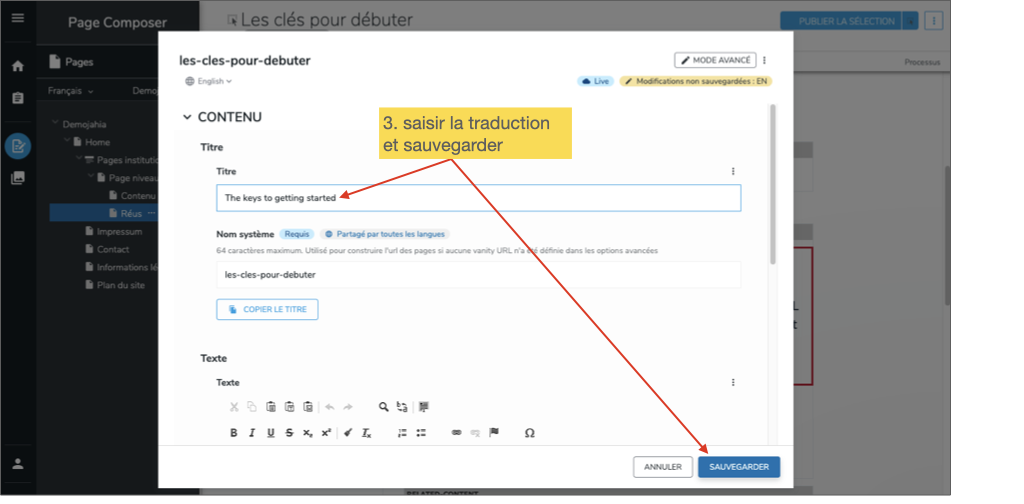The width and height of the screenshot is (1024, 504).
Task: Click the strikethrough formatting icon
Action: [289, 433]
